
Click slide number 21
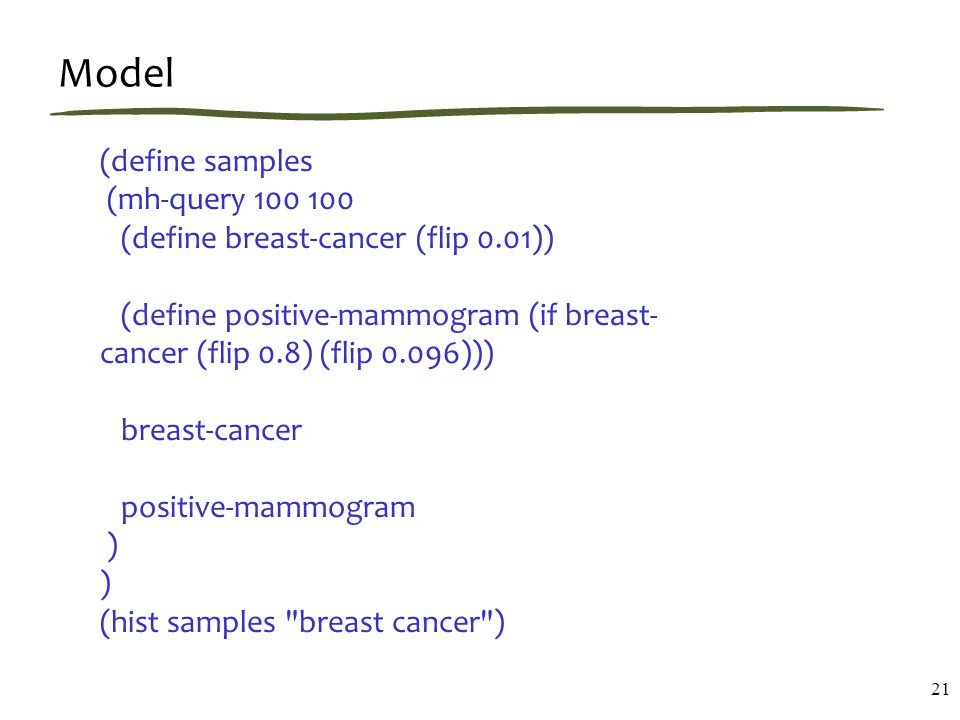[940, 689]
